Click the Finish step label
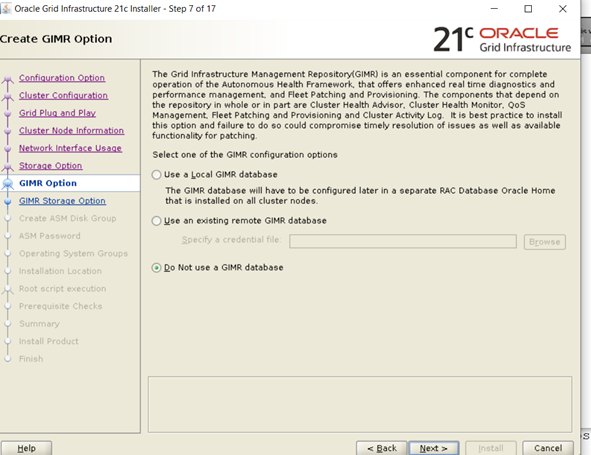The width and height of the screenshot is (591, 455). click(x=31, y=359)
